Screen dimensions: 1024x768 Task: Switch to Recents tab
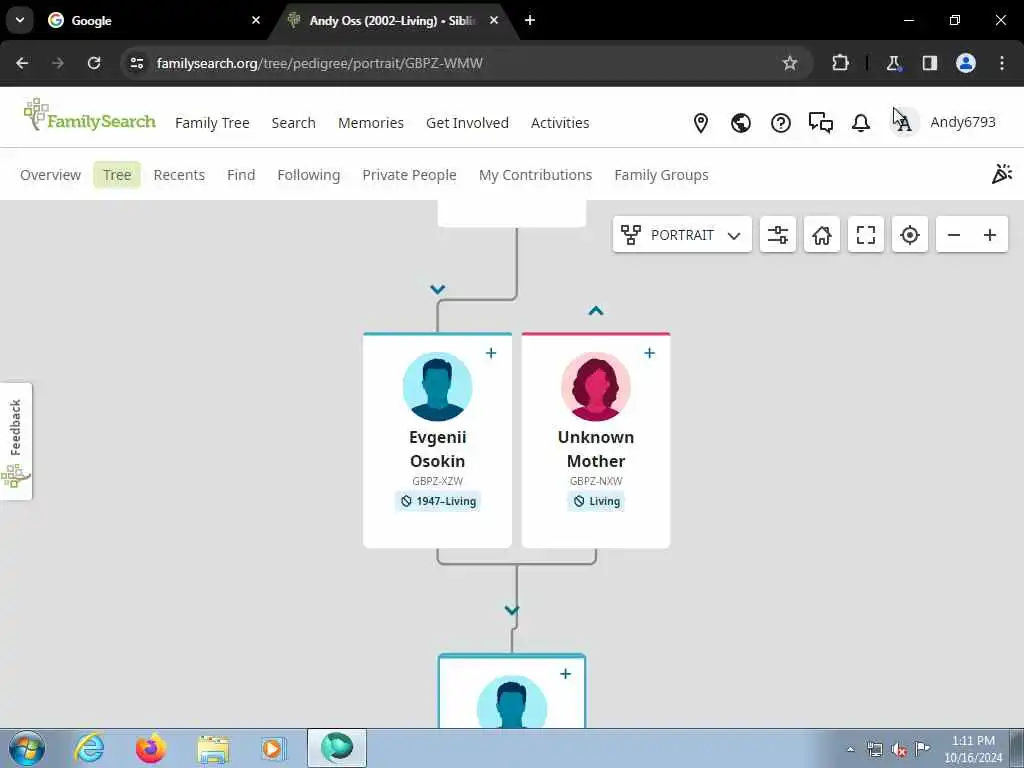pyautogui.click(x=179, y=175)
